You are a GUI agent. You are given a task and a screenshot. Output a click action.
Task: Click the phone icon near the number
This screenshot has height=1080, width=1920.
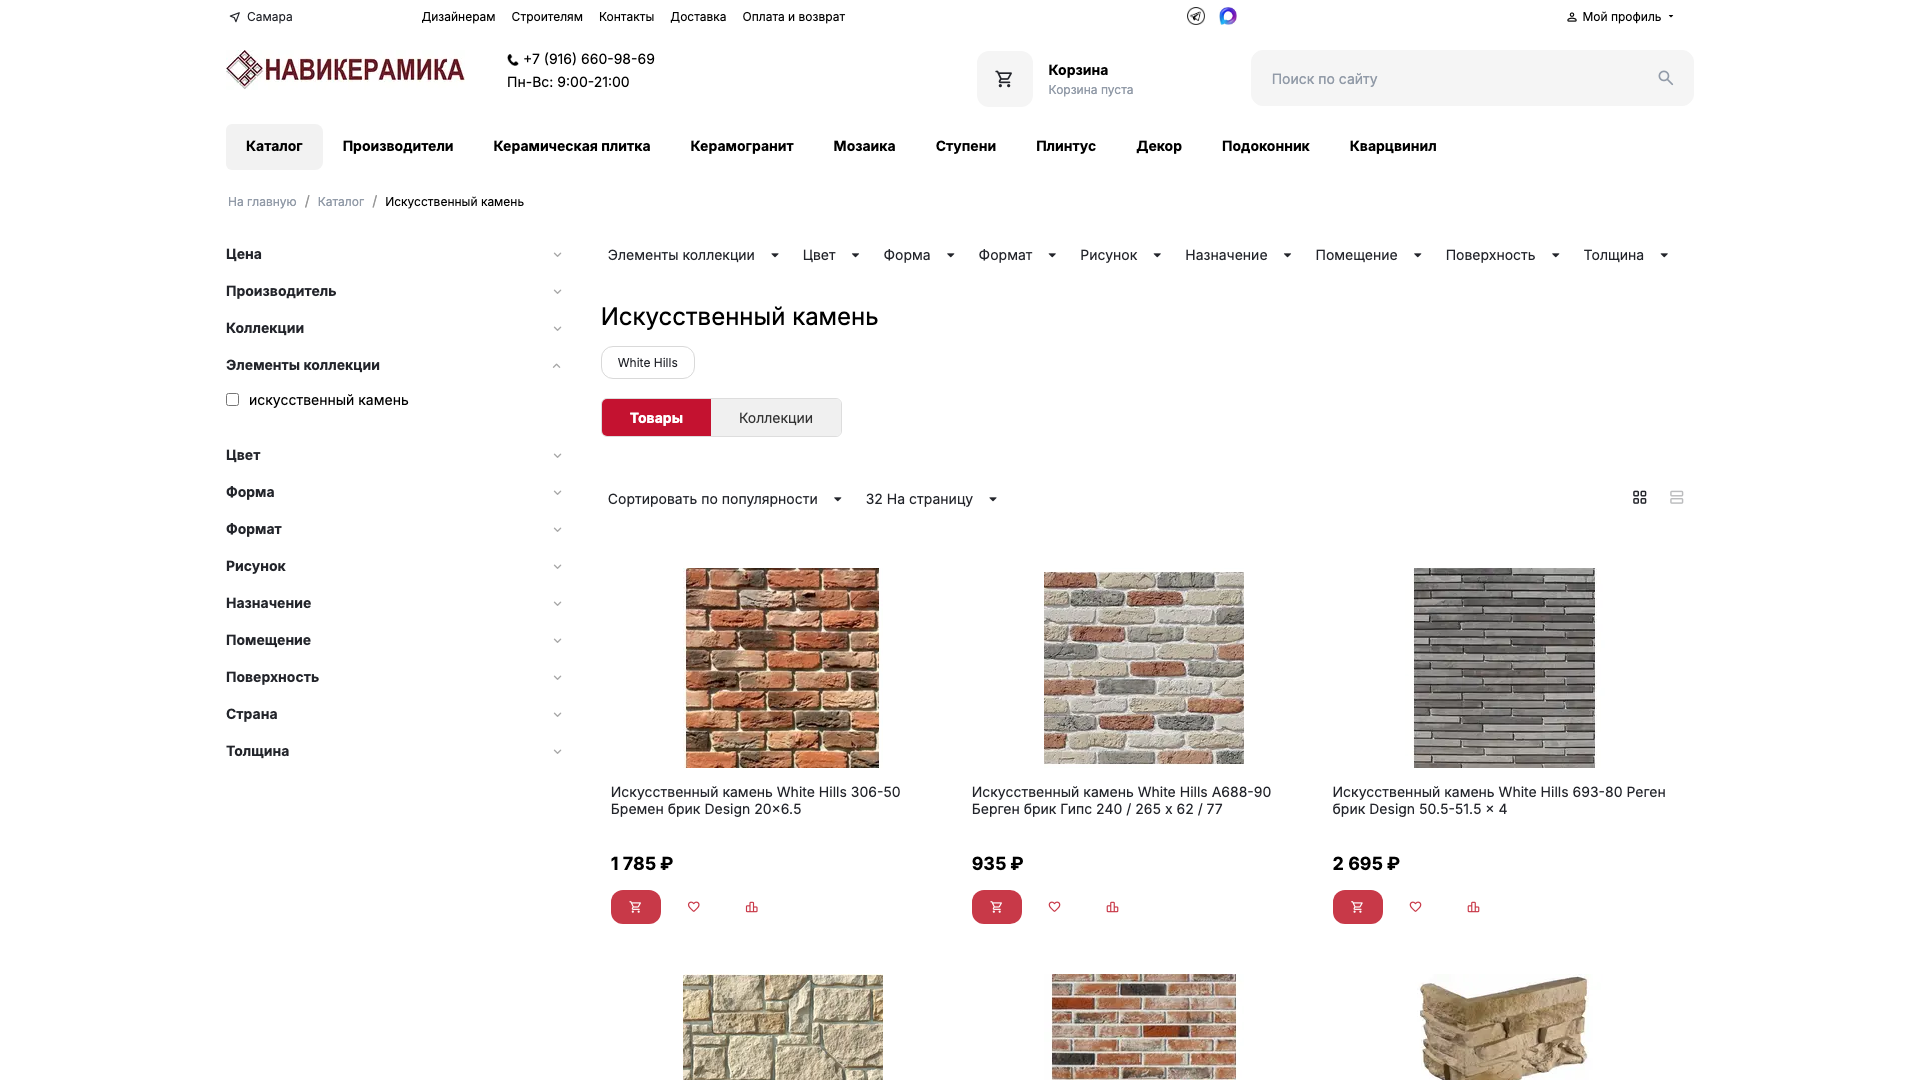tap(513, 60)
